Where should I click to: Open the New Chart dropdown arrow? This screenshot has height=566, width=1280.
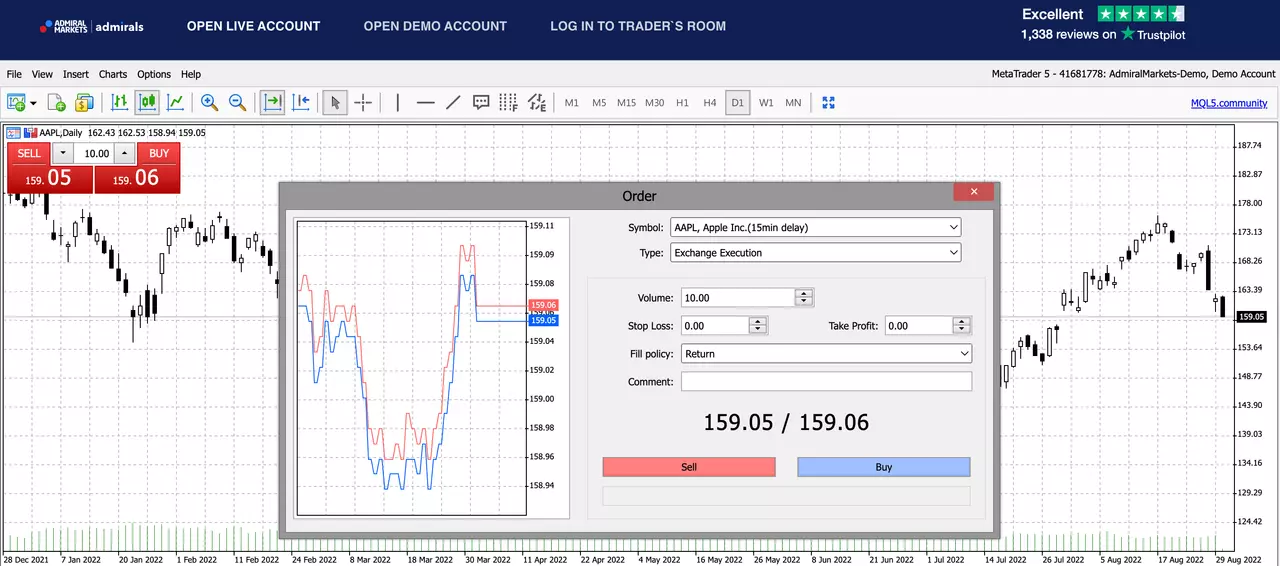[33, 103]
